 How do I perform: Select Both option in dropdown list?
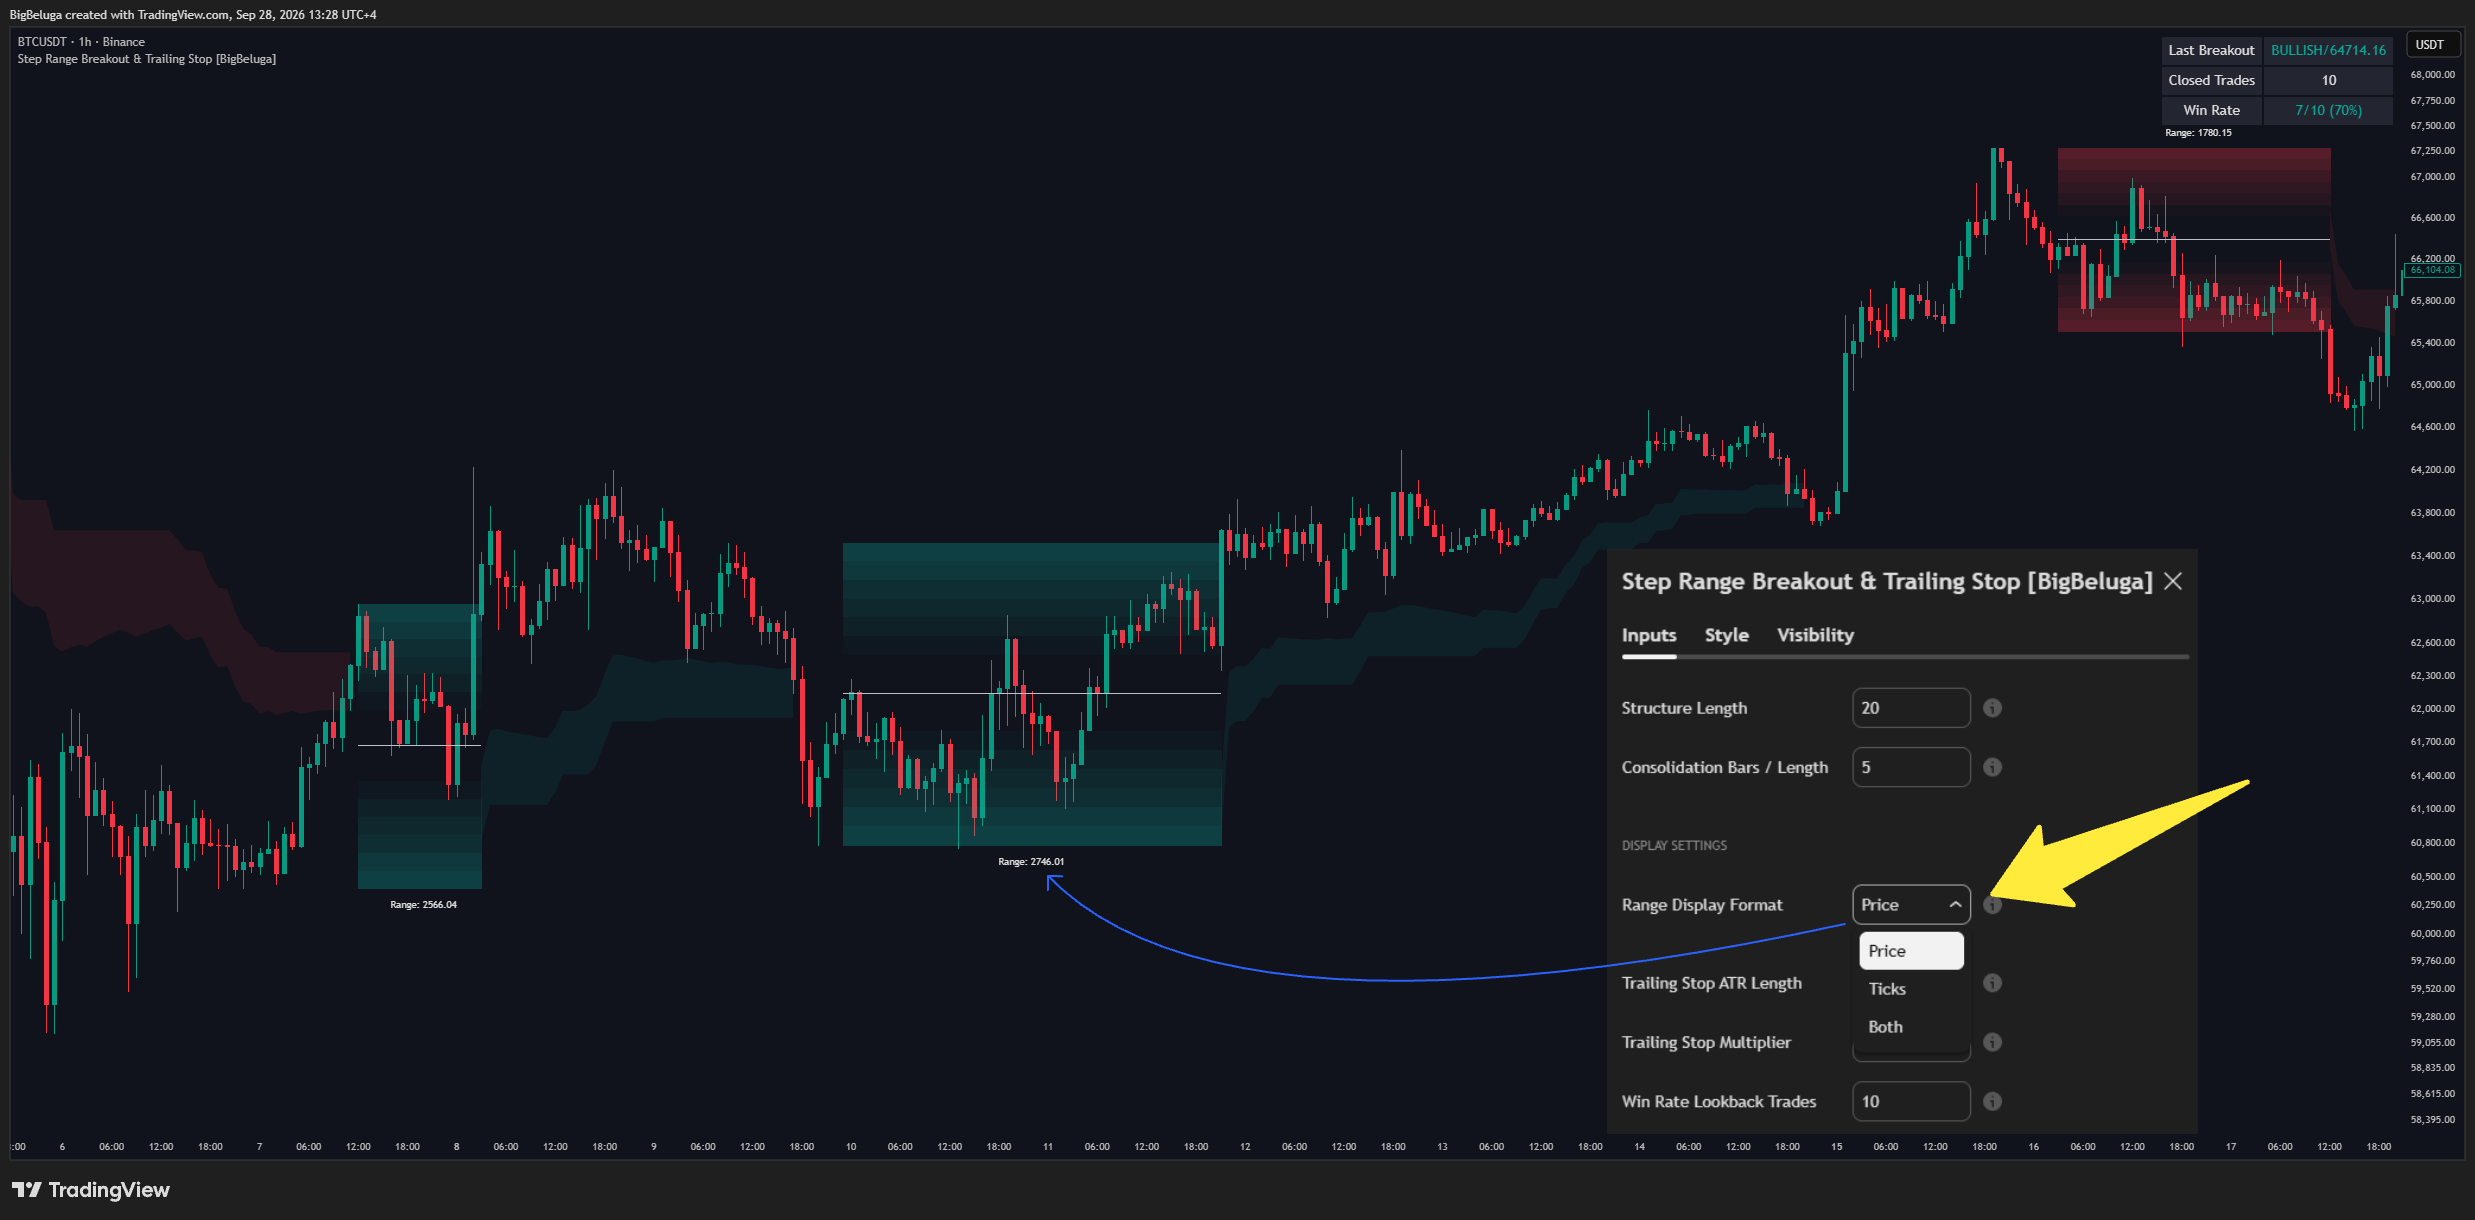[x=1911, y=1027]
